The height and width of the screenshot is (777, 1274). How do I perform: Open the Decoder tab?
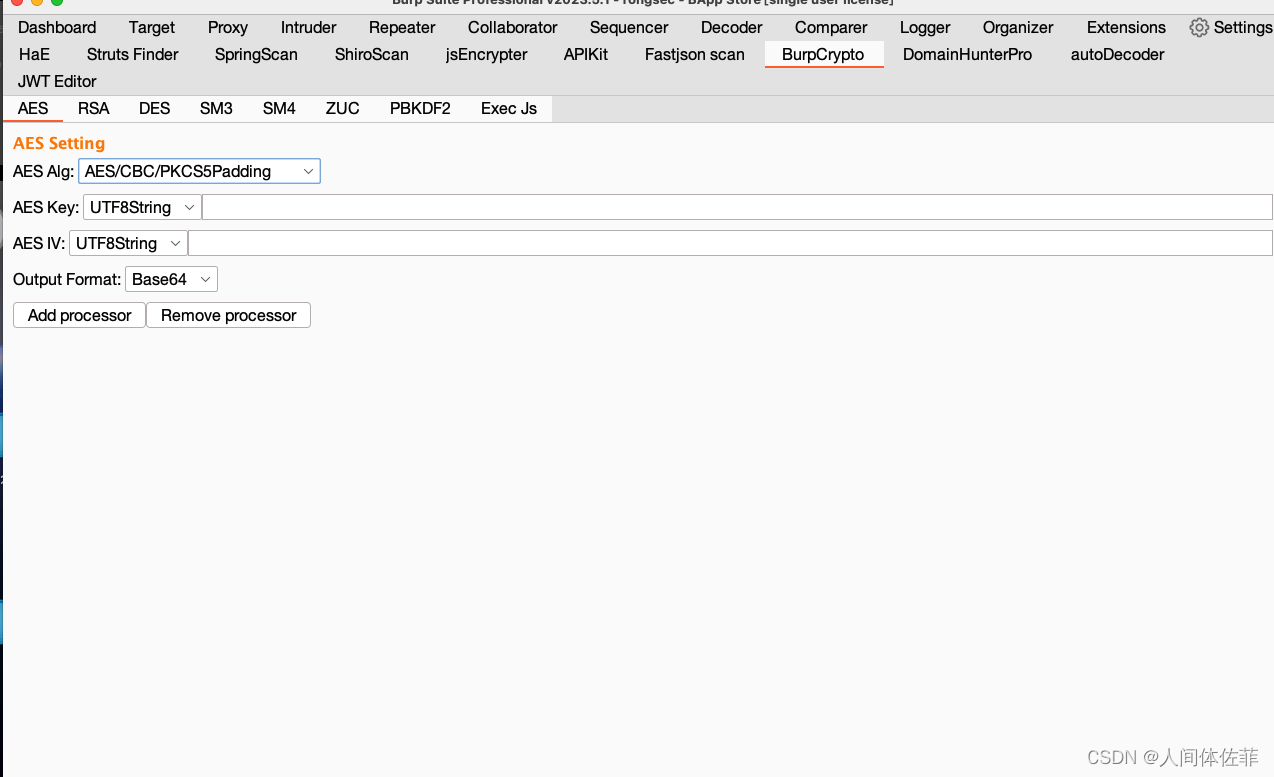click(x=732, y=27)
